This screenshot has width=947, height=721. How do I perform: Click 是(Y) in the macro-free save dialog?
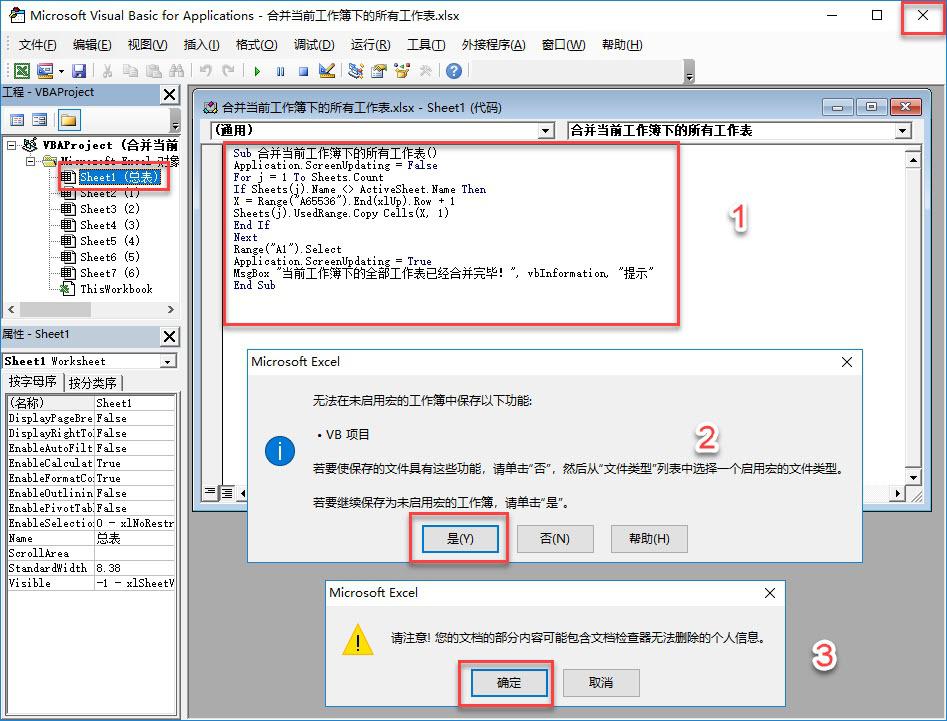click(460, 539)
